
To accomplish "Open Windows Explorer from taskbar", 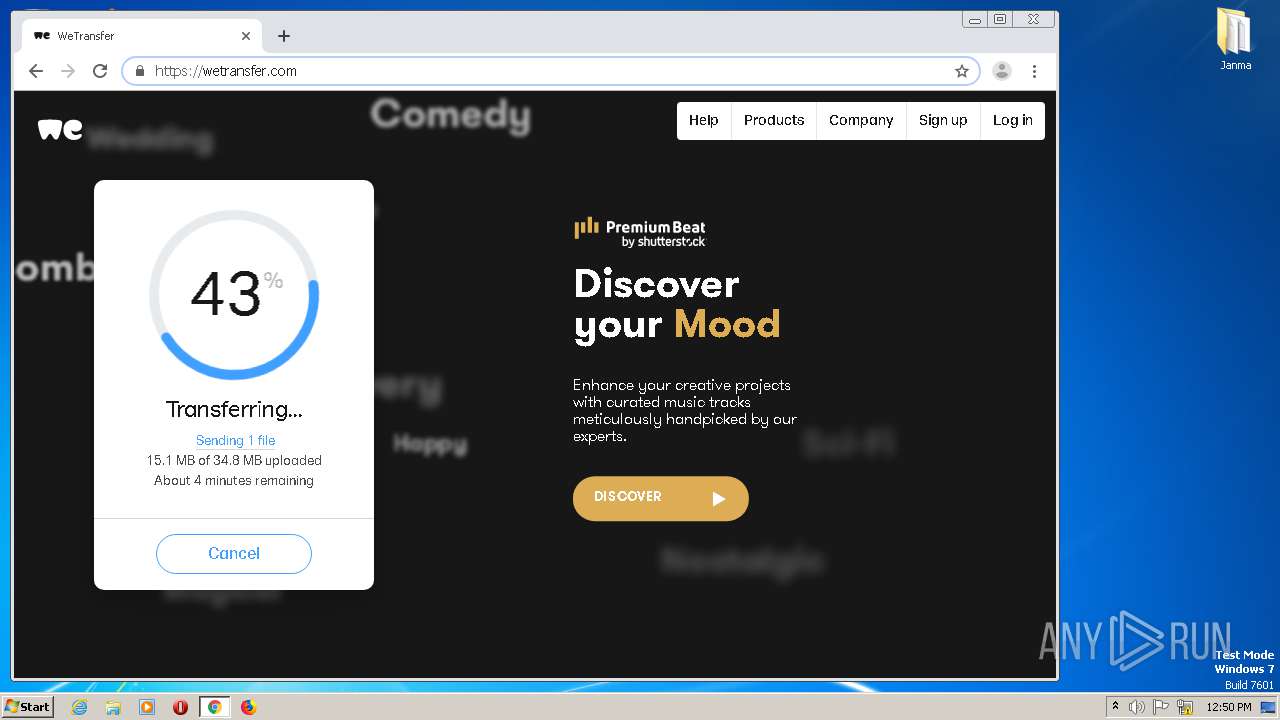I will [113, 707].
